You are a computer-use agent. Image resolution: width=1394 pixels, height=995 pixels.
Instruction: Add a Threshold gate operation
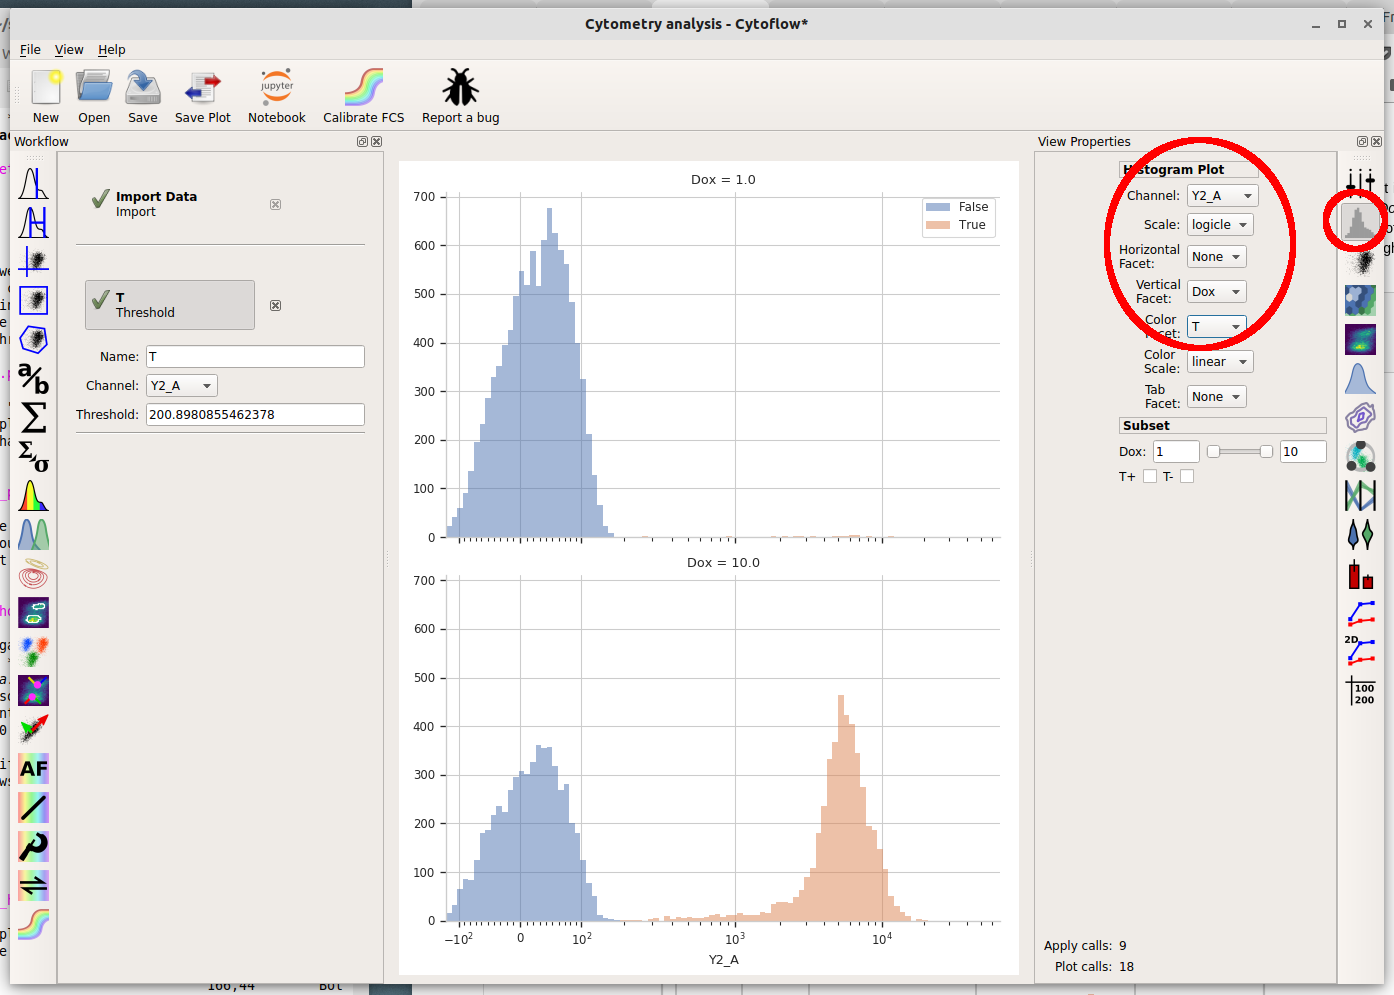tap(33, 184)
